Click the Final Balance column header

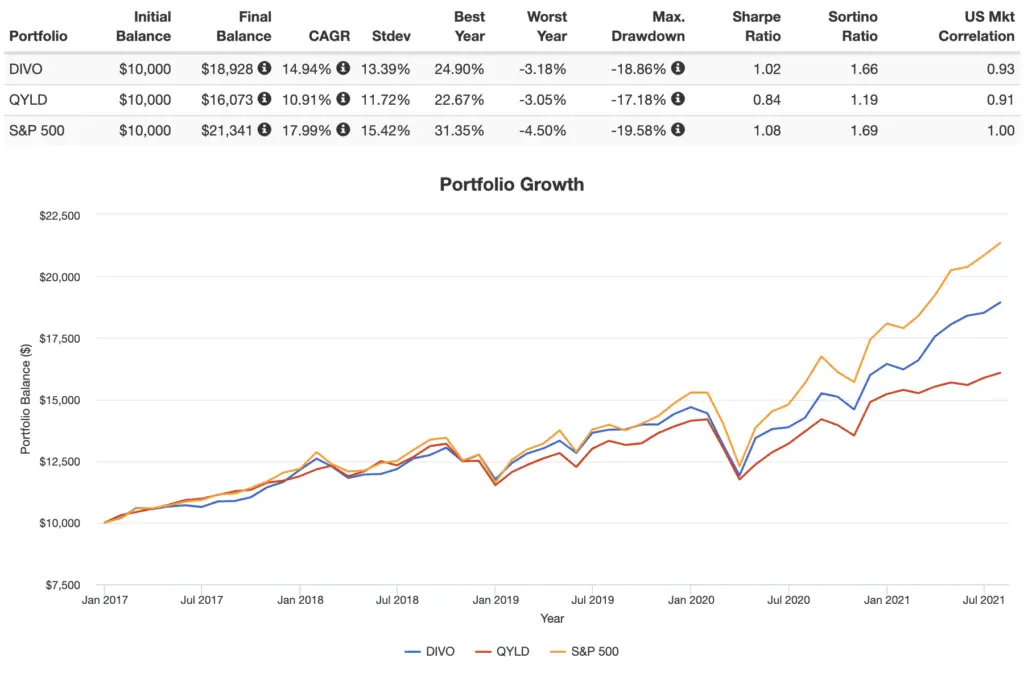[244, 26]
